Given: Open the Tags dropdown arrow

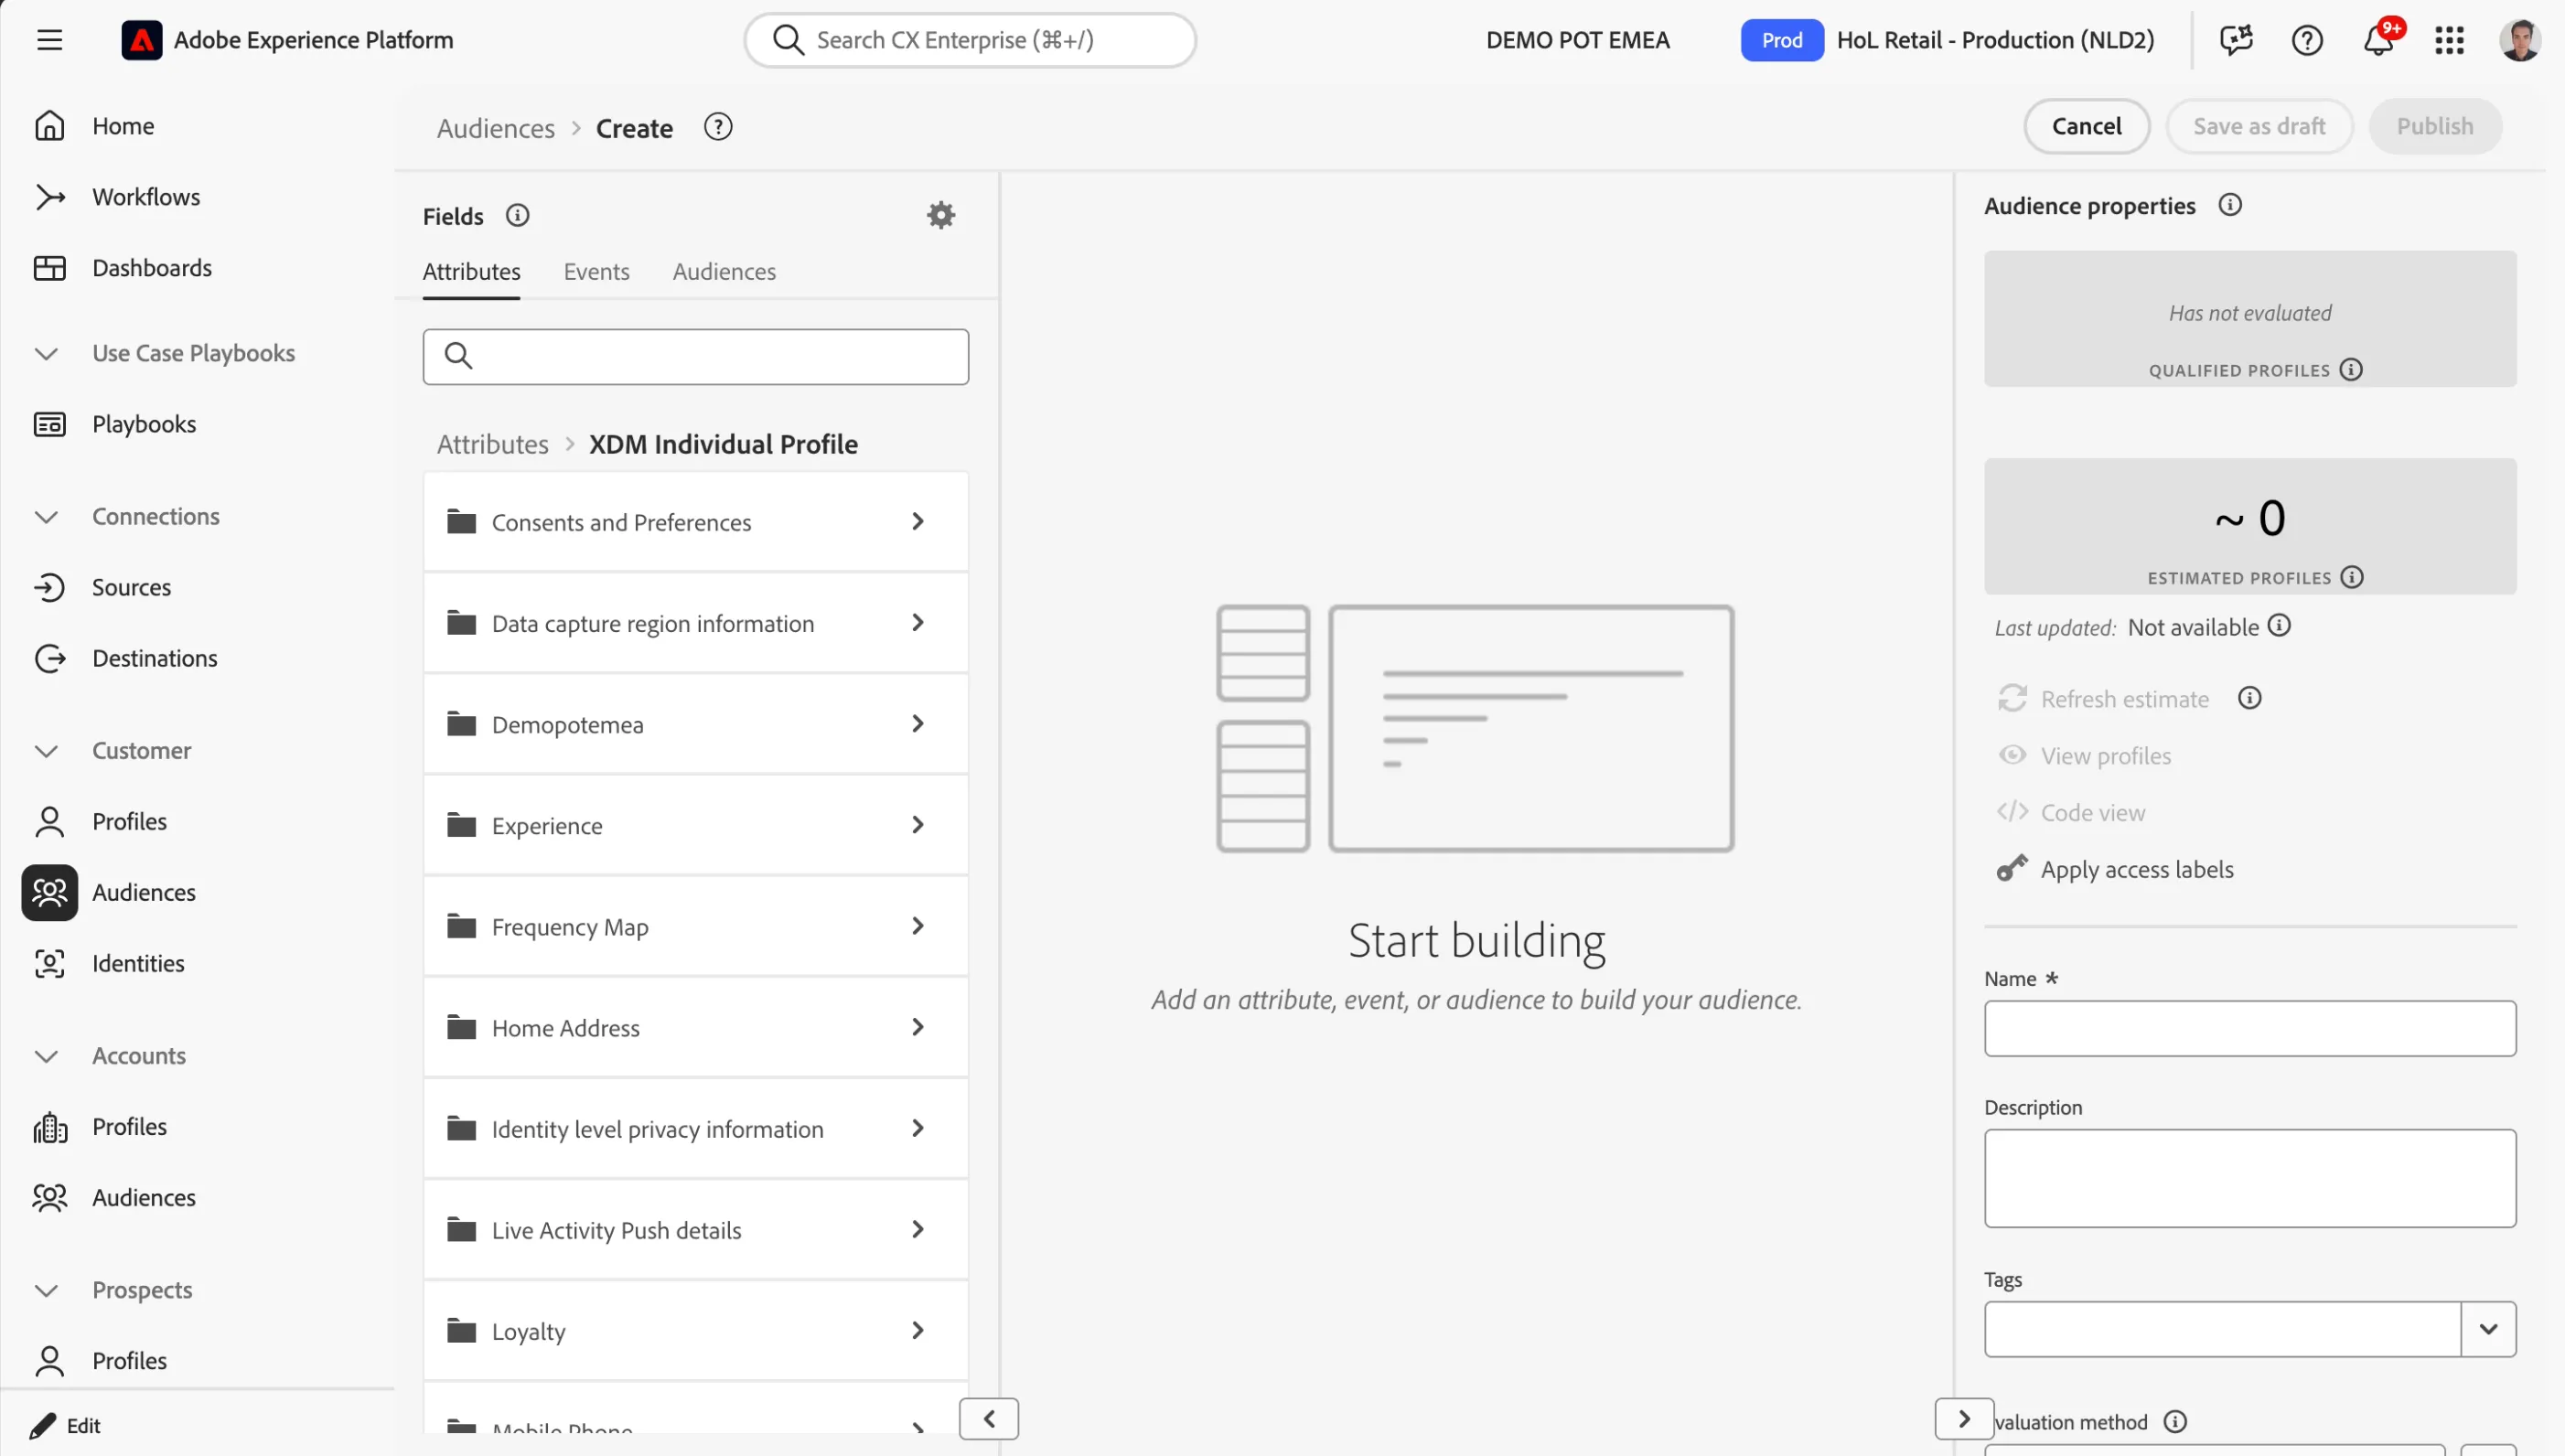Looking at the screenshot, I should (x=2488, y=1329).
